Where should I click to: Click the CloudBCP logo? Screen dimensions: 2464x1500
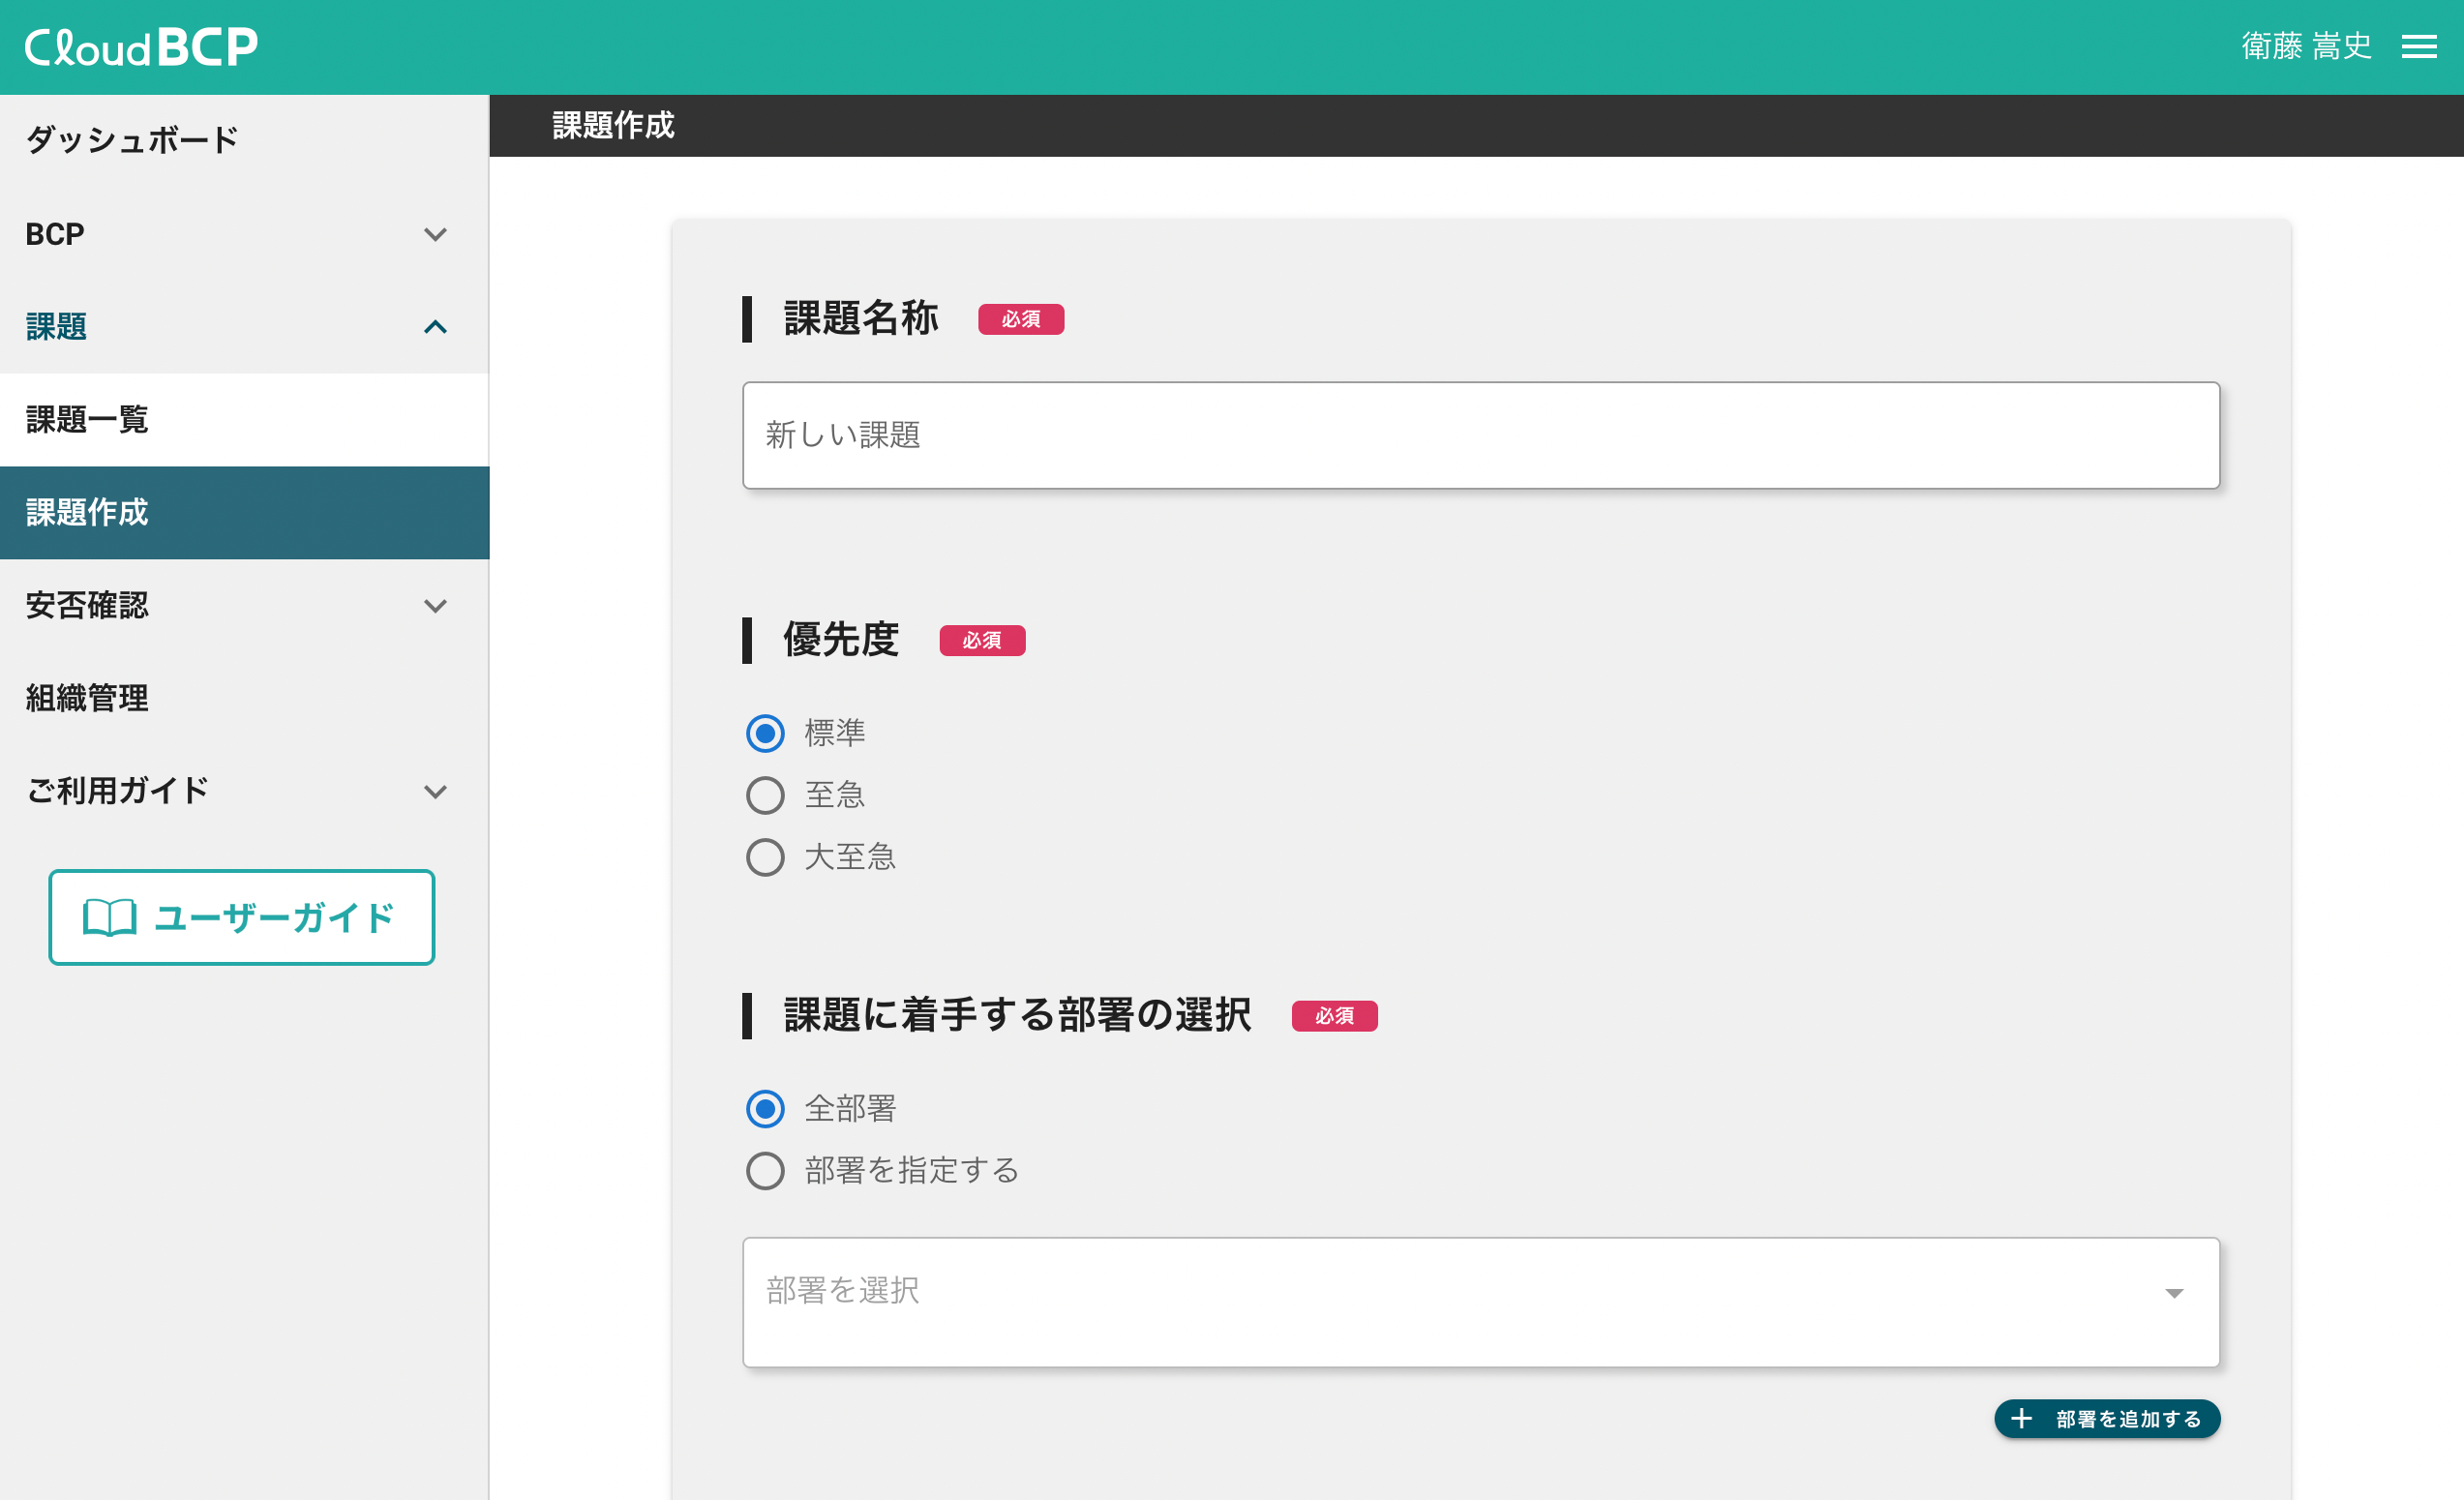coord(141,47)
